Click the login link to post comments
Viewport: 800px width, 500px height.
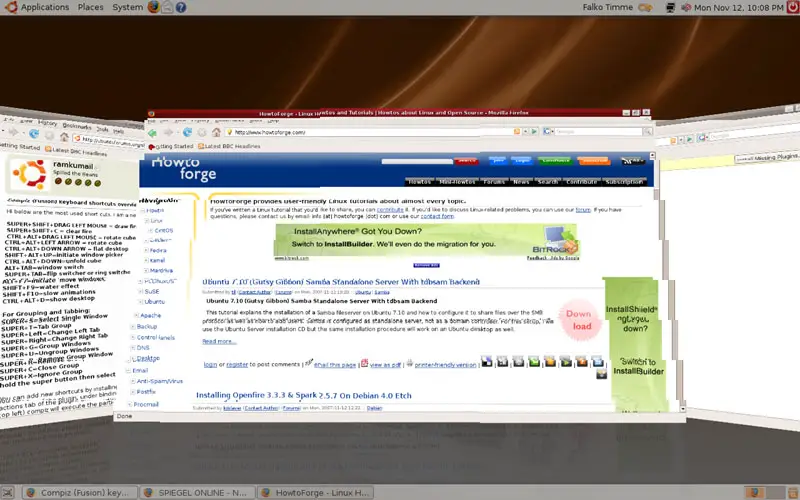click(x=210, y=364)
